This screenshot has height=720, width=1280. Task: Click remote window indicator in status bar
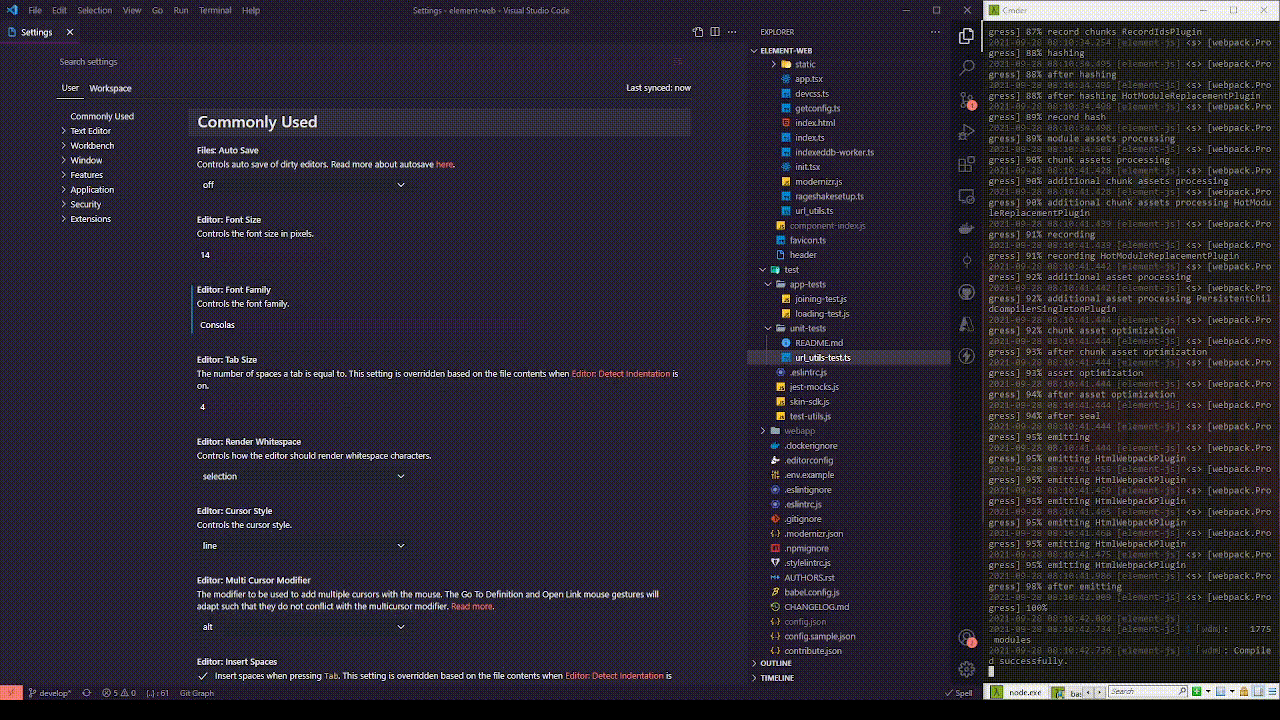(11, 693)
